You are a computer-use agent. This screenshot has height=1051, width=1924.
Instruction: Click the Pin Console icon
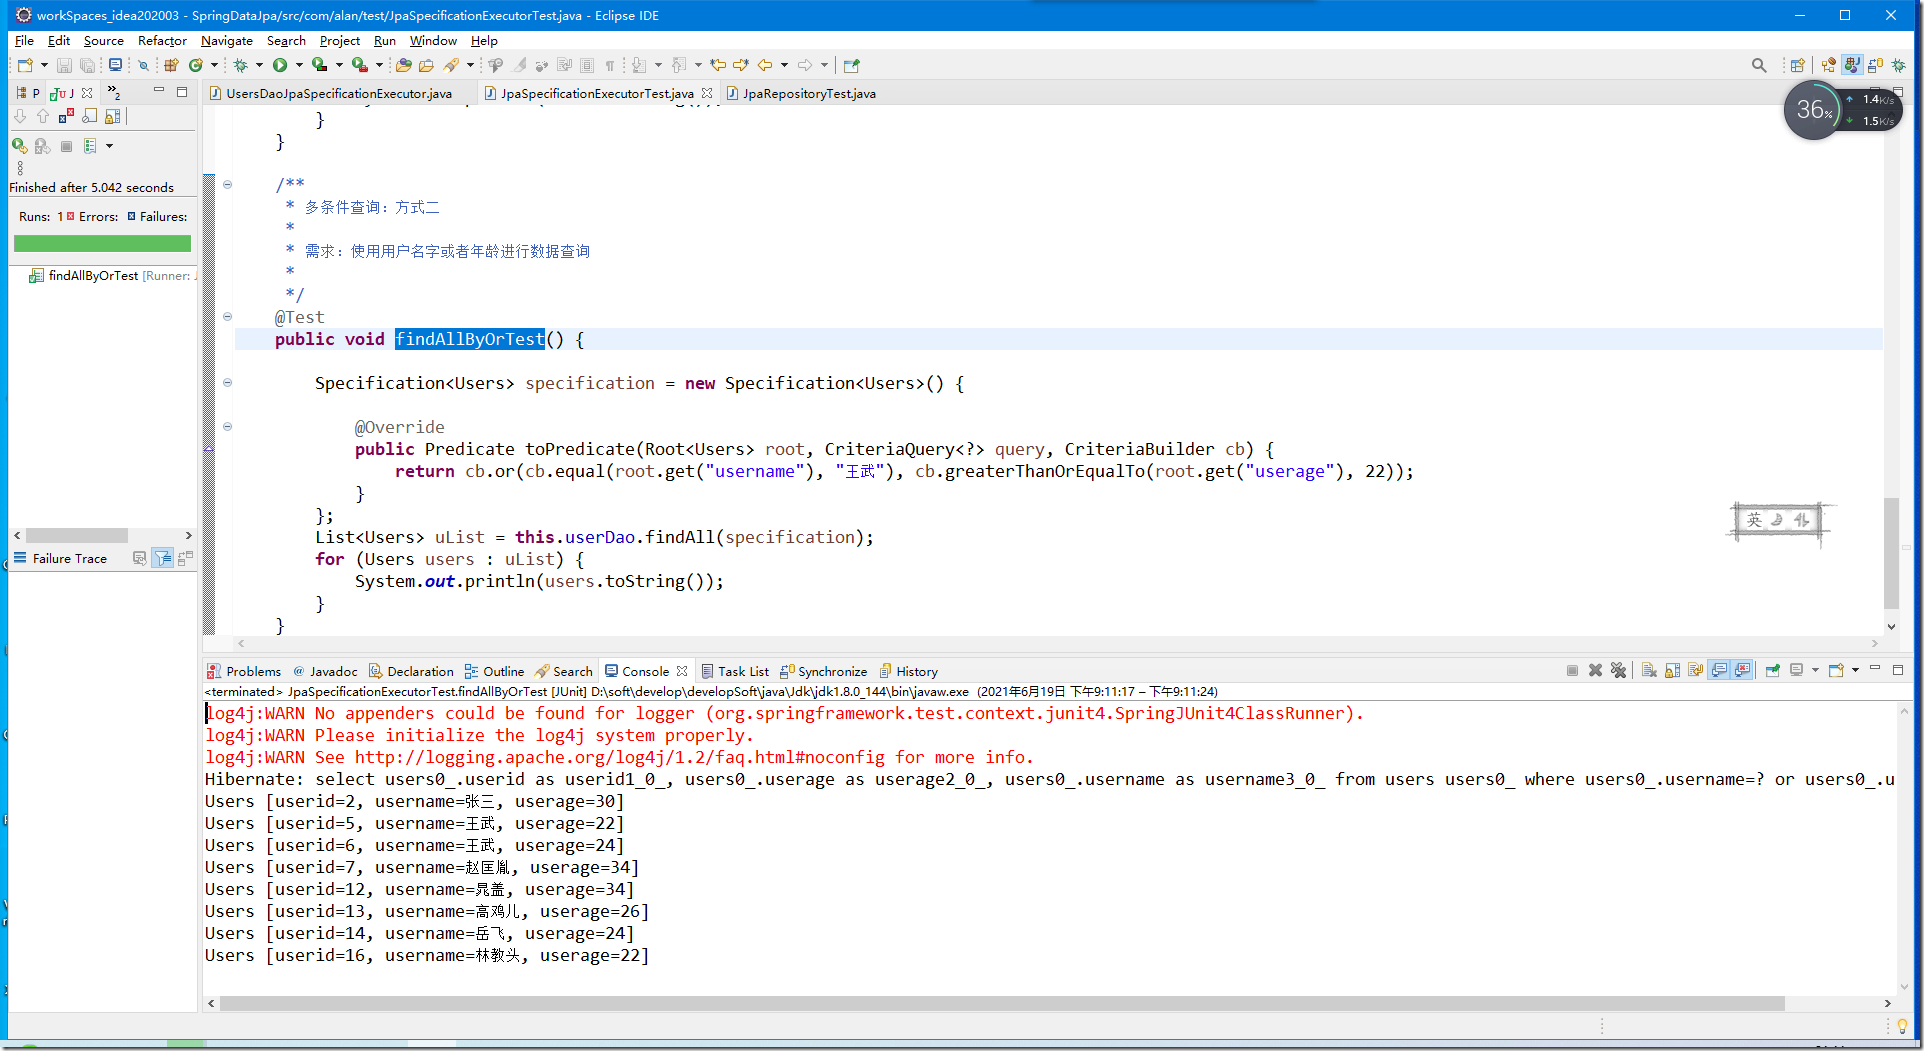[1773, 670]
